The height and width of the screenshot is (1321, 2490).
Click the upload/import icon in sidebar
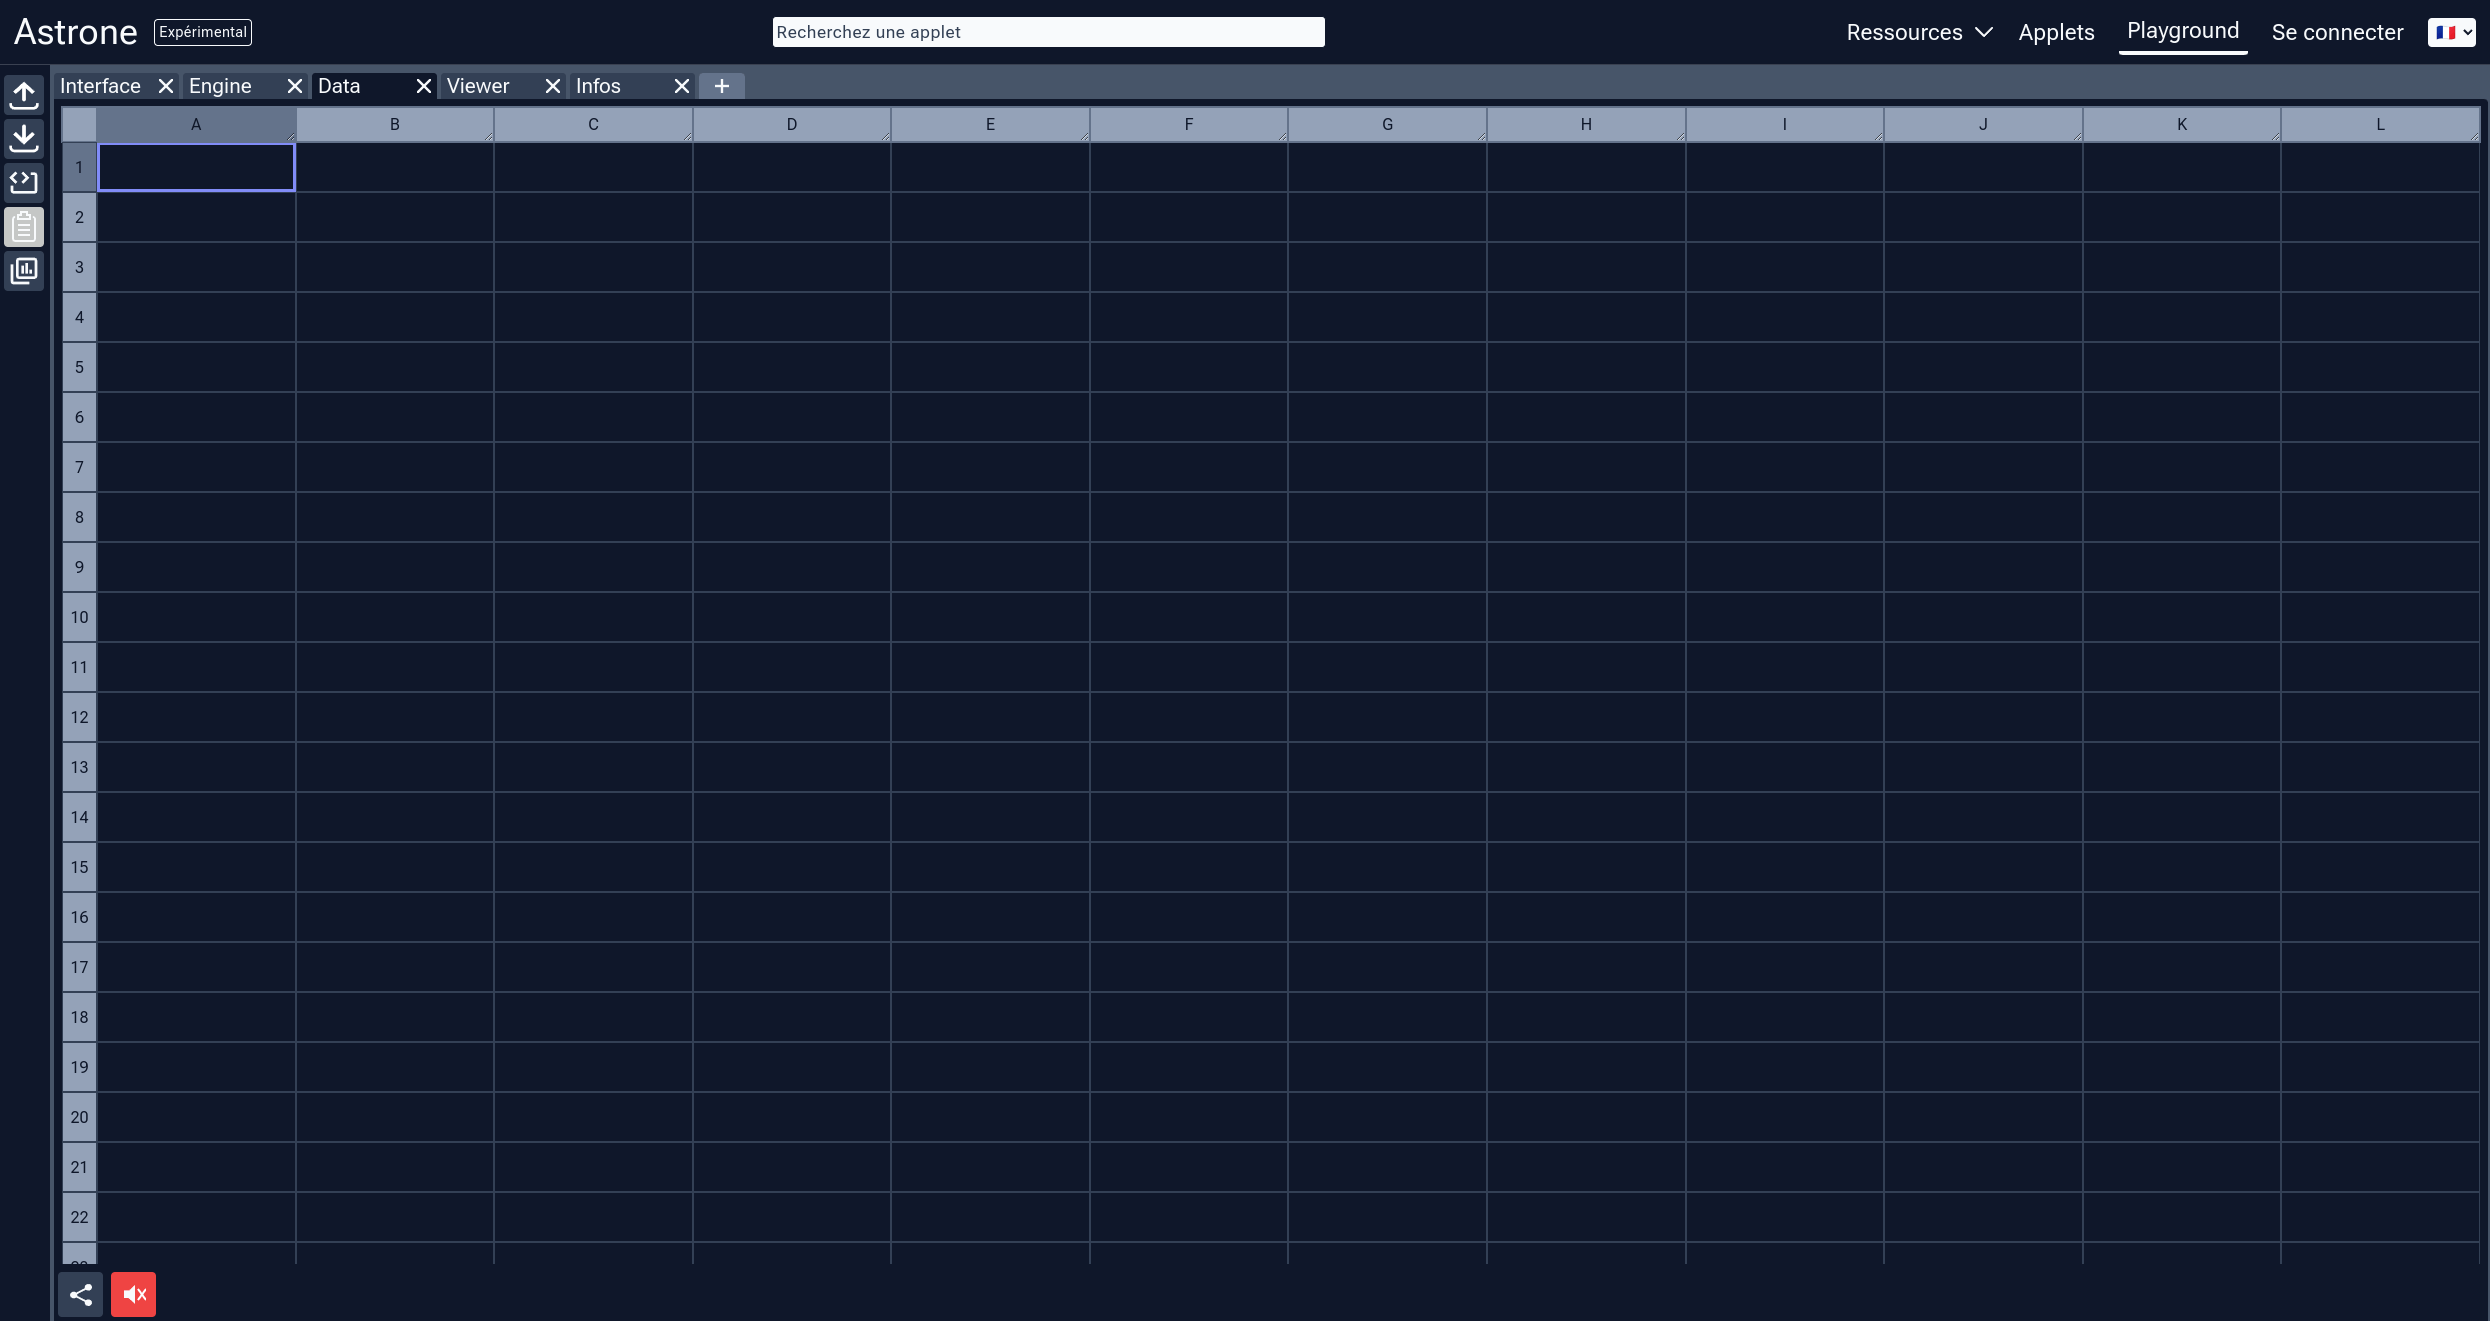23,94
